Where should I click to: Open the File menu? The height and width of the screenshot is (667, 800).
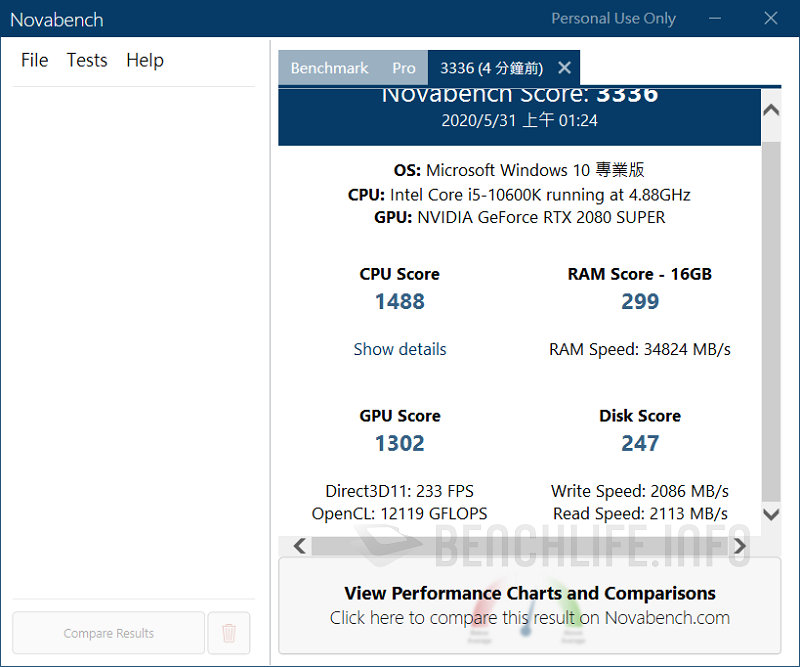click(34, 60)
